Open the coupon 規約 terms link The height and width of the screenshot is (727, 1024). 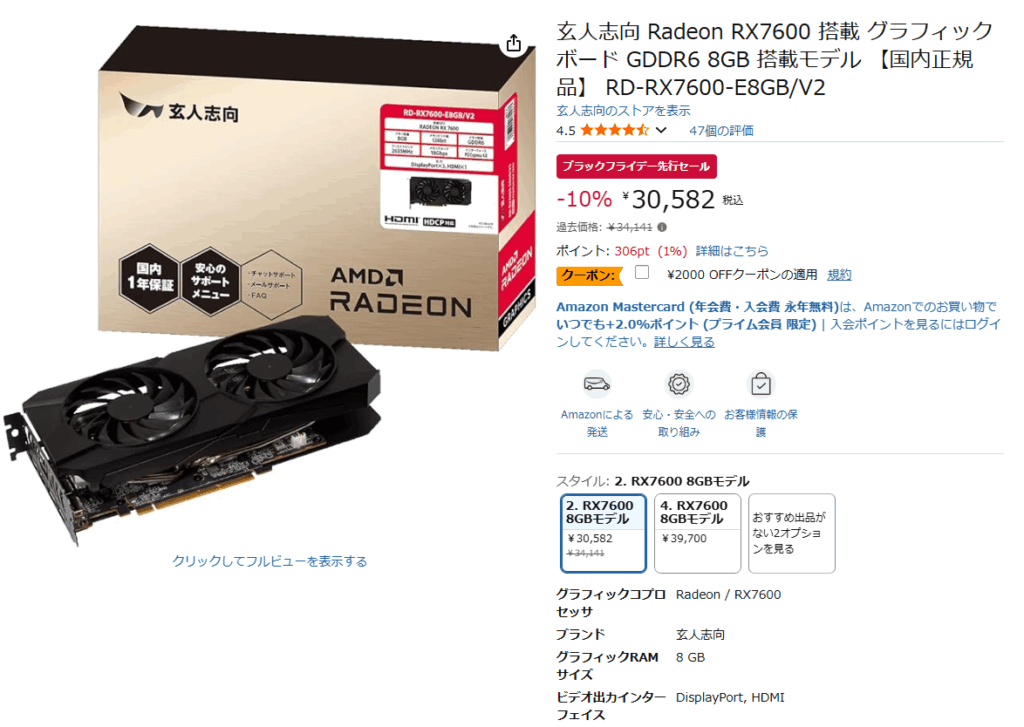pos(839,275)
